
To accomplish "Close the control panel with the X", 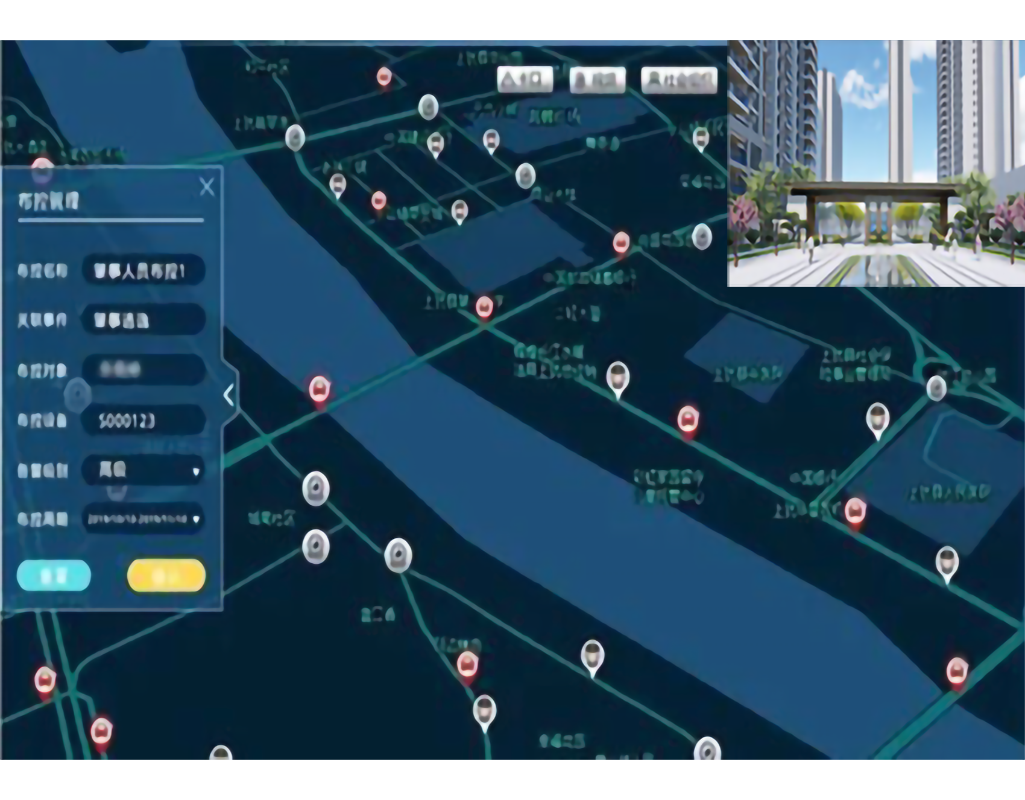I will (207, 187).
